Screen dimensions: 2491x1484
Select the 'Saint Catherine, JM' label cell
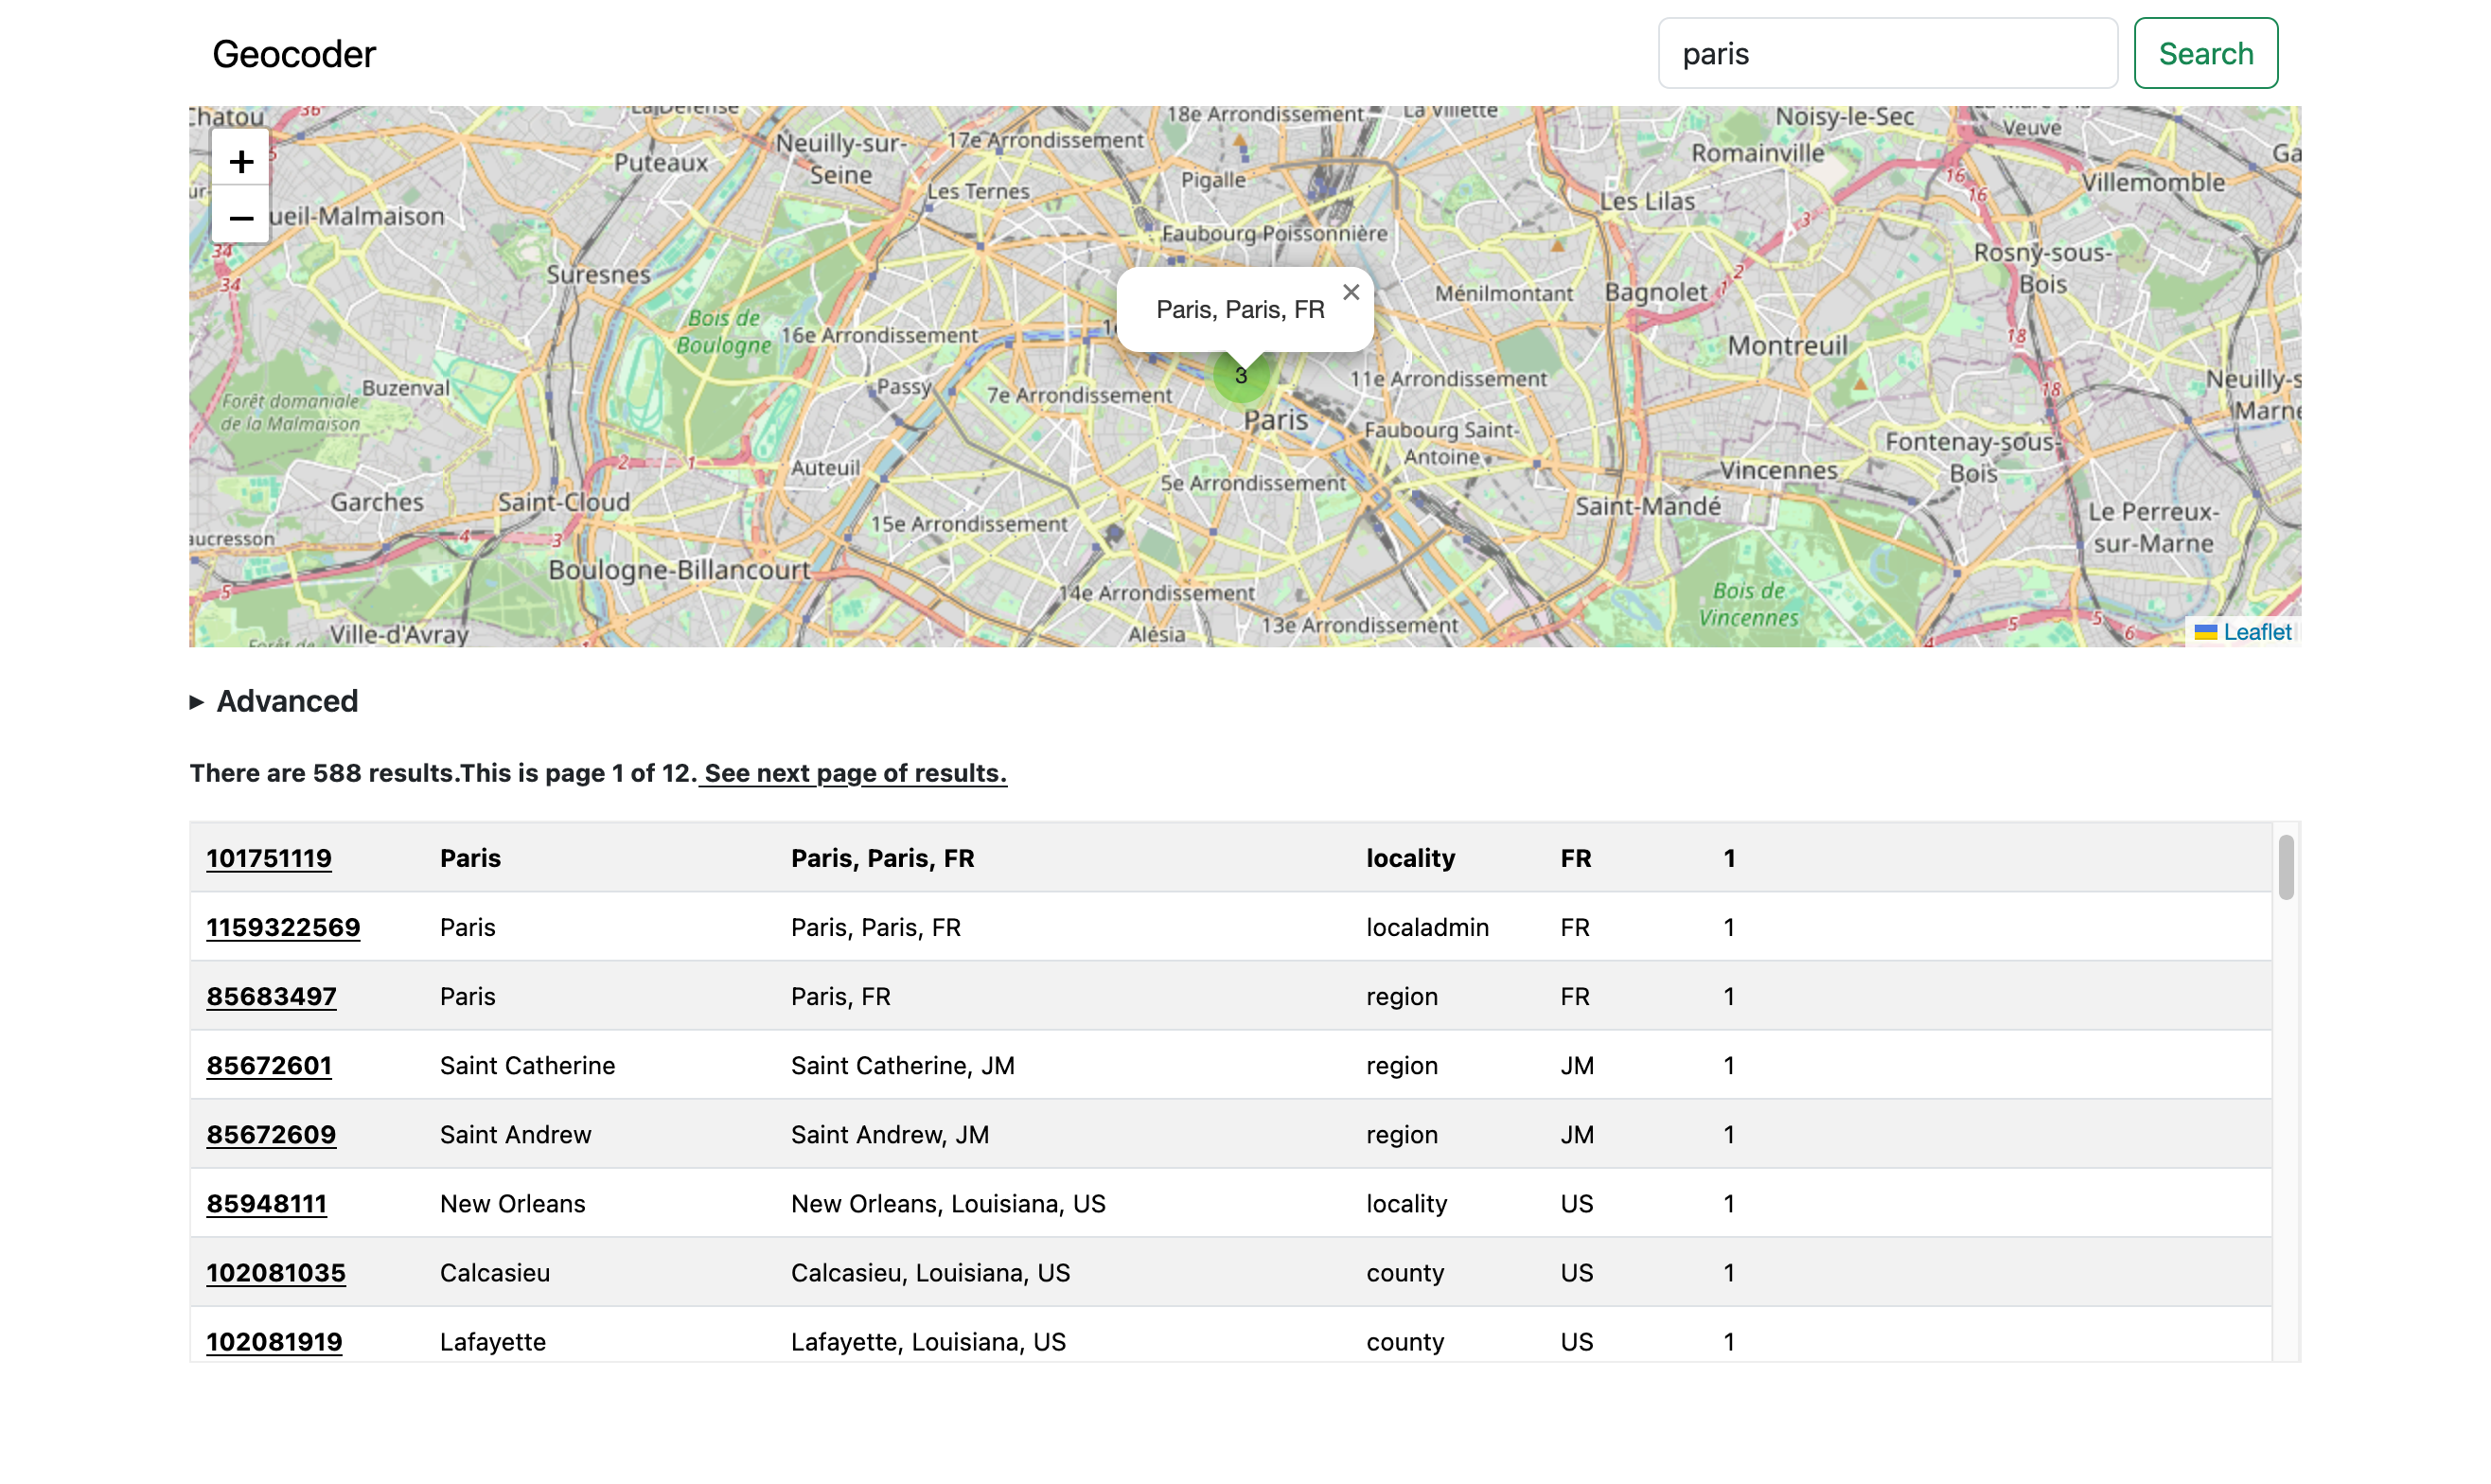902,1065
